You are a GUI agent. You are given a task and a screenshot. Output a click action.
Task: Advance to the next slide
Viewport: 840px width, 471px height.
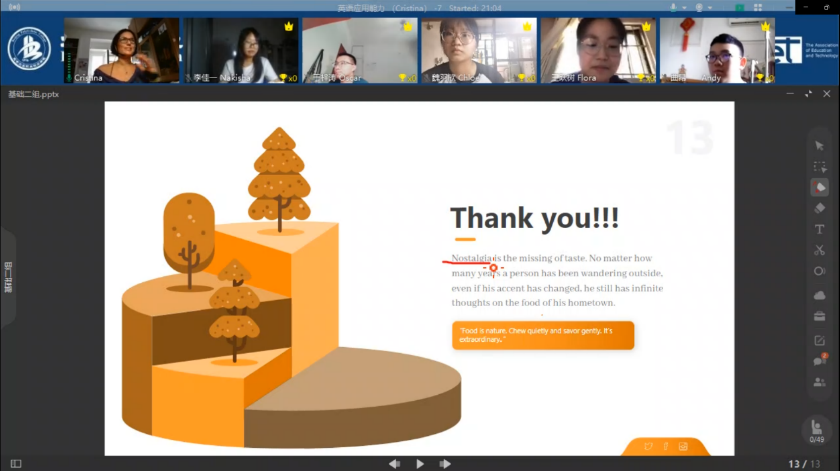pyautogui.click(x=445, y=464)
